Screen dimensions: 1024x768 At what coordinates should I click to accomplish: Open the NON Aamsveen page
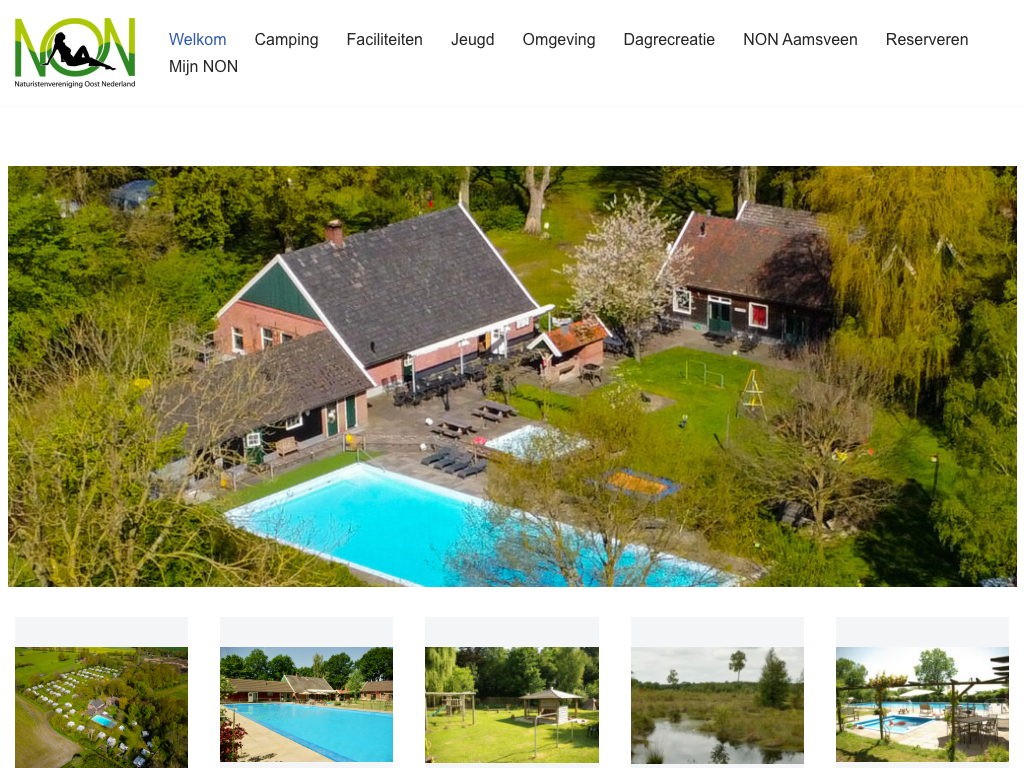pyautogui.click(x=800, y=39)
